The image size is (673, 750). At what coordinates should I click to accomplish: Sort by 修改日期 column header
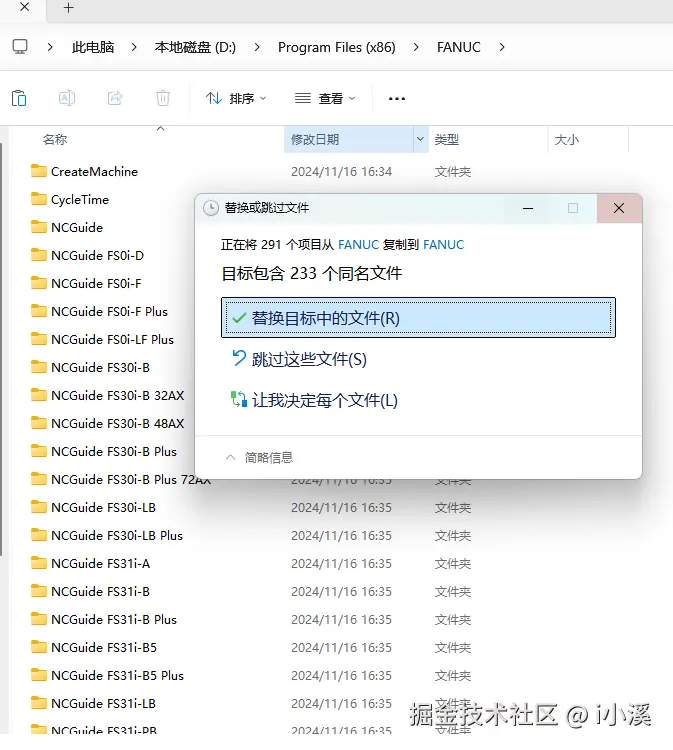point(315,140)
